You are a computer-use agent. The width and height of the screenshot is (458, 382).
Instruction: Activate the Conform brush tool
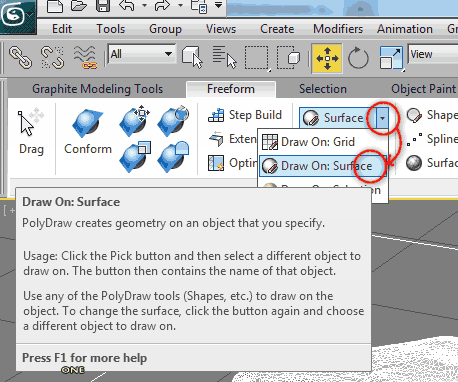88,132
